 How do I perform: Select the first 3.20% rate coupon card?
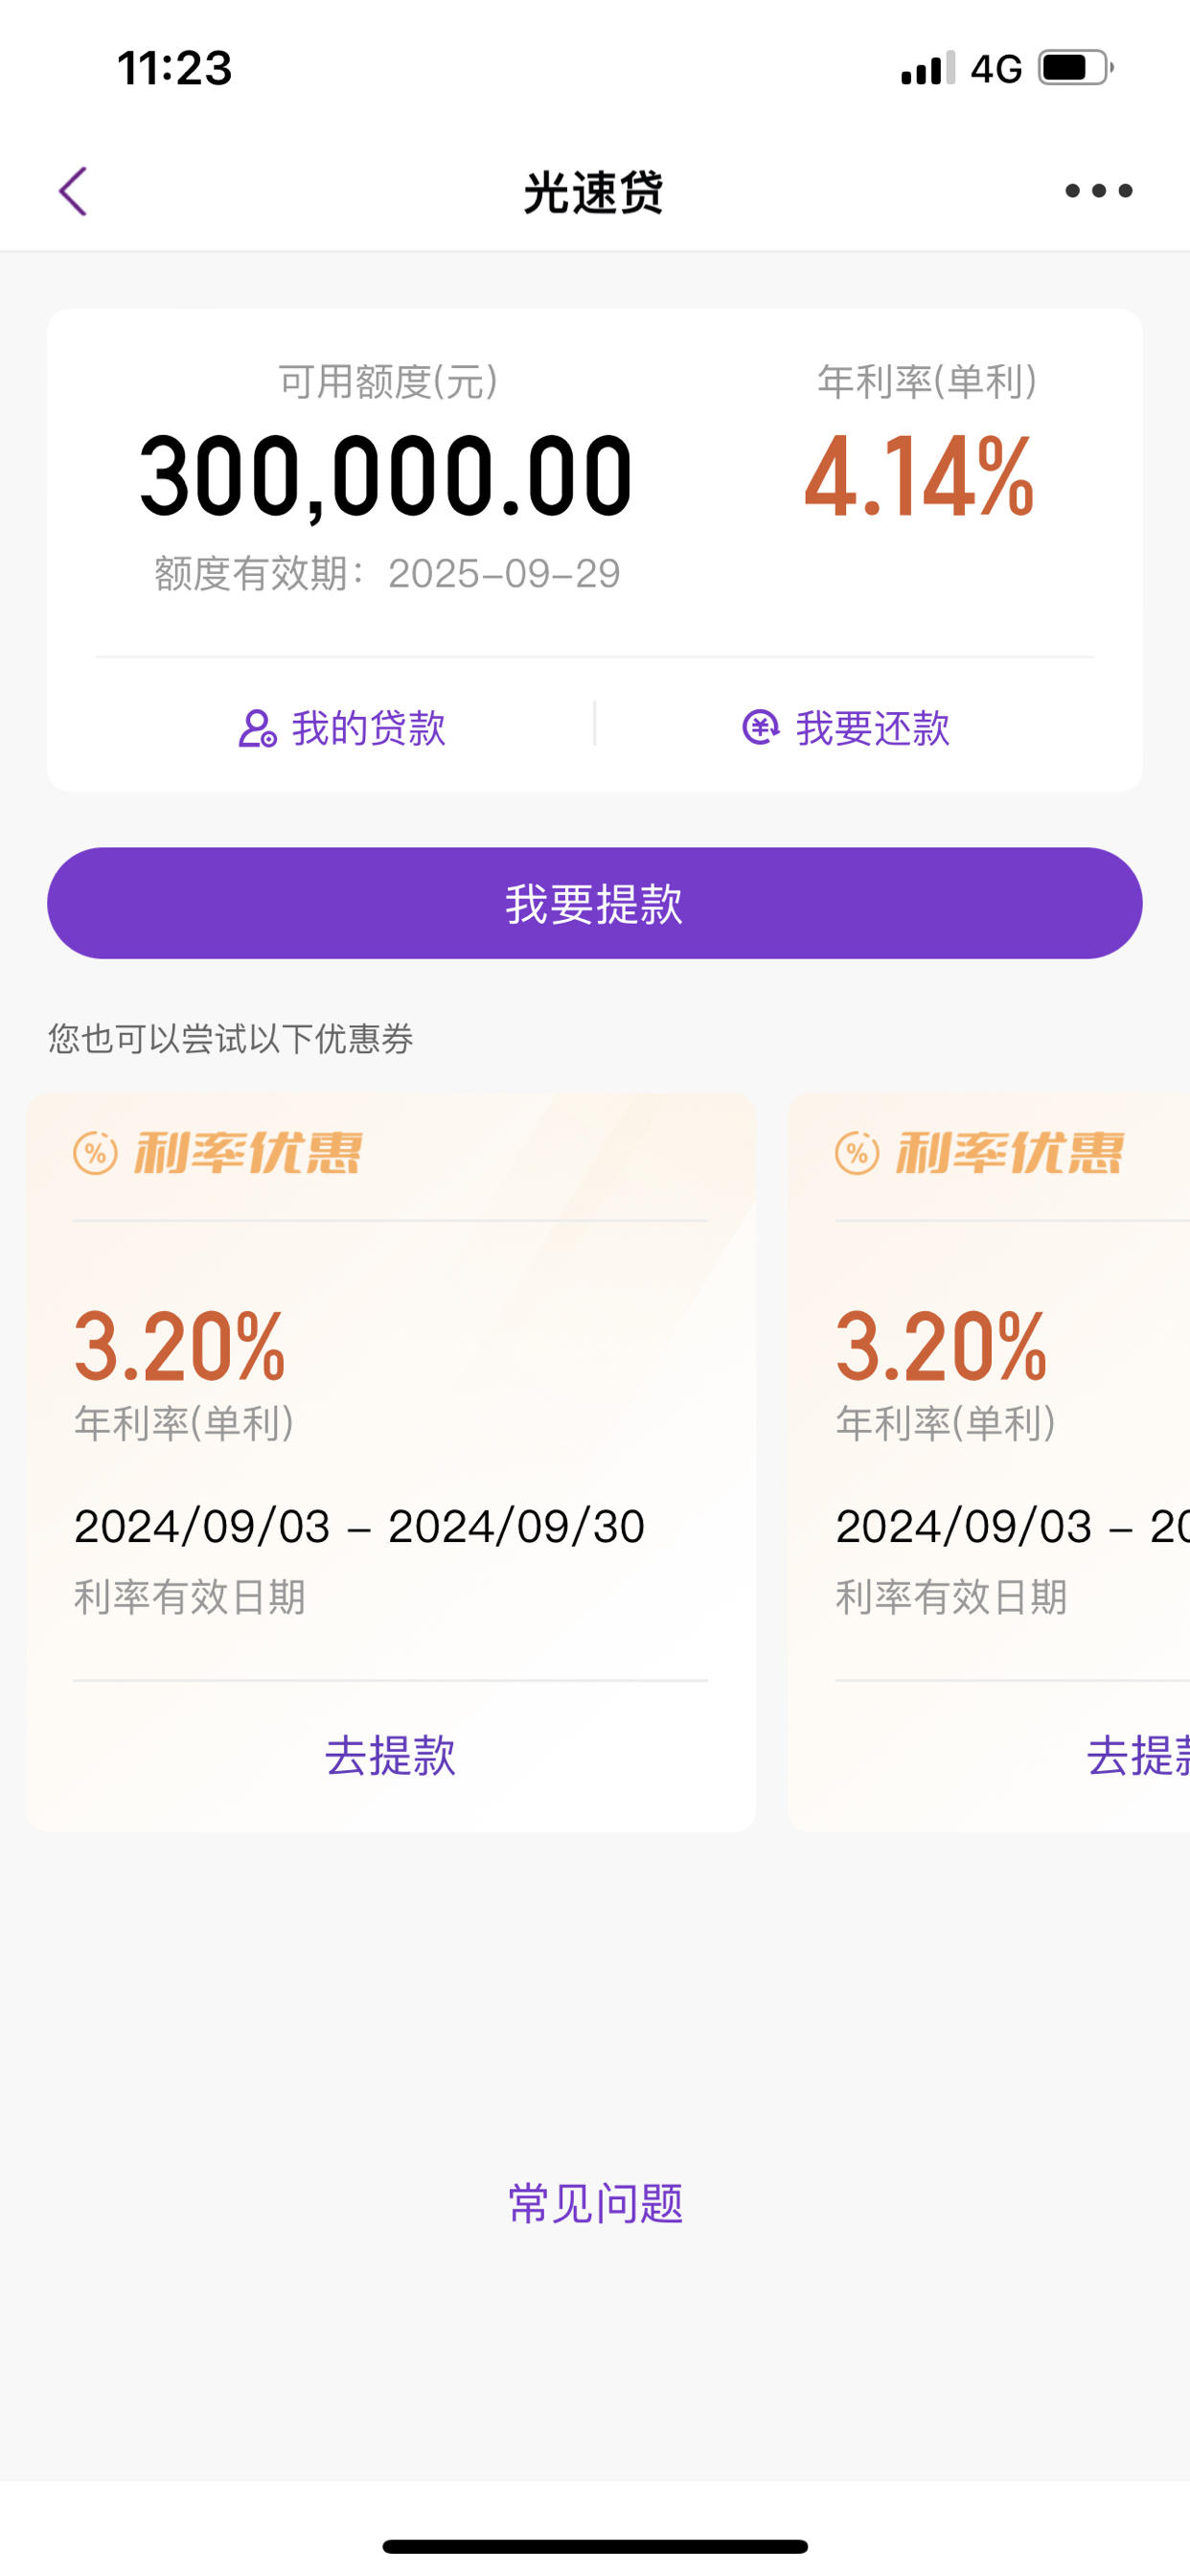391,1462
